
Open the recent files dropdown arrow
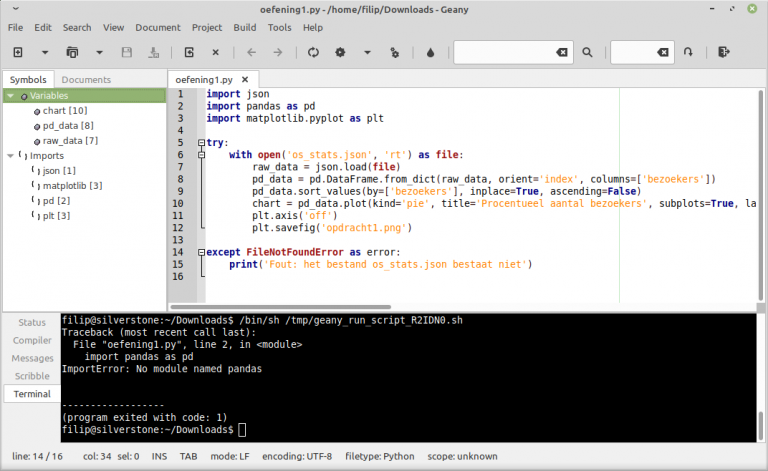point(99,52)
